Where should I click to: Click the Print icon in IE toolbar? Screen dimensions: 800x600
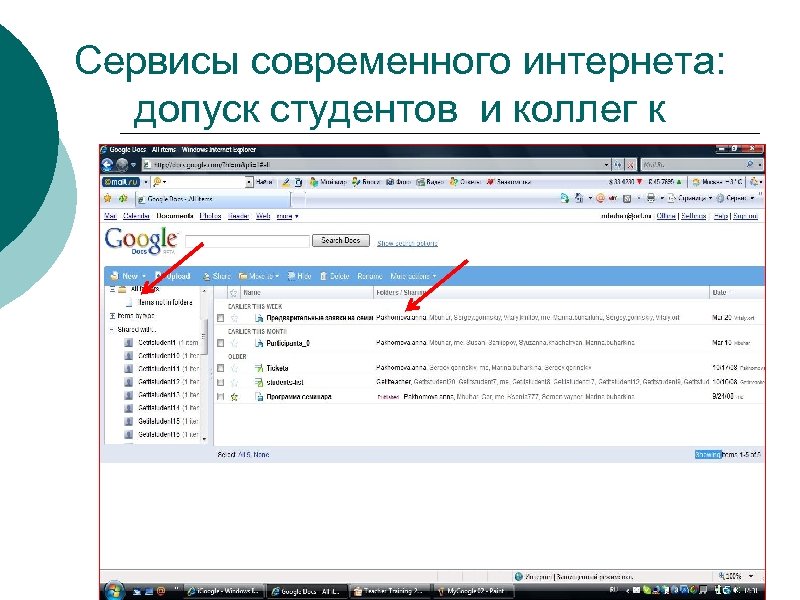(651, 198)
